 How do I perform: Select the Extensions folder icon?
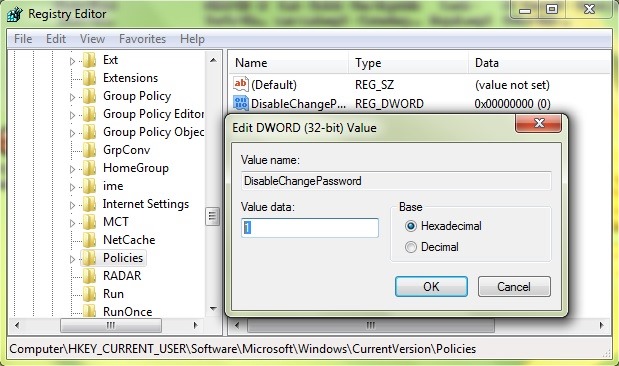pyautogui.click(x=90, y=78)
